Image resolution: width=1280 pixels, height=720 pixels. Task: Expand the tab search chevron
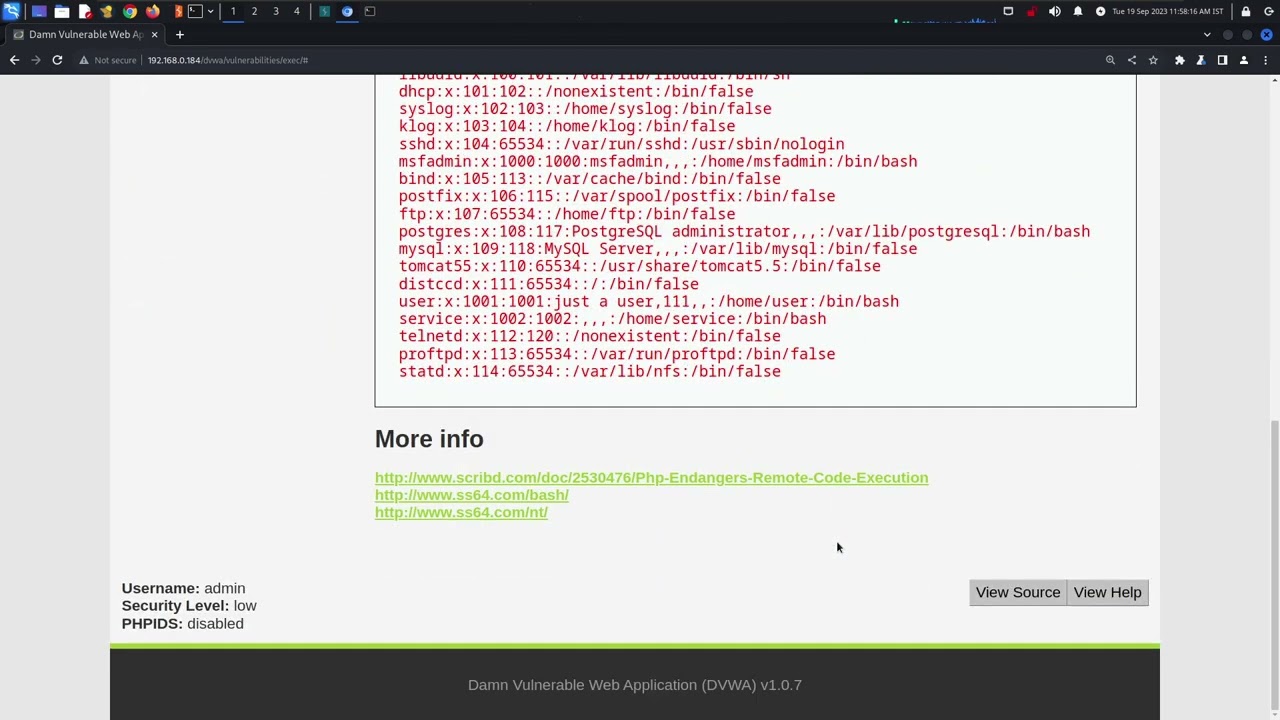click(x=1207, y=34)
